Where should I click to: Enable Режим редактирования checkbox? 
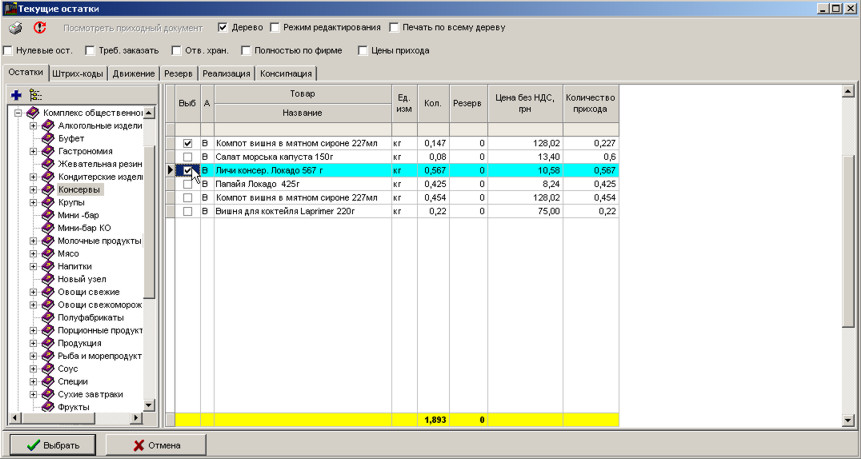pos(276,27)
